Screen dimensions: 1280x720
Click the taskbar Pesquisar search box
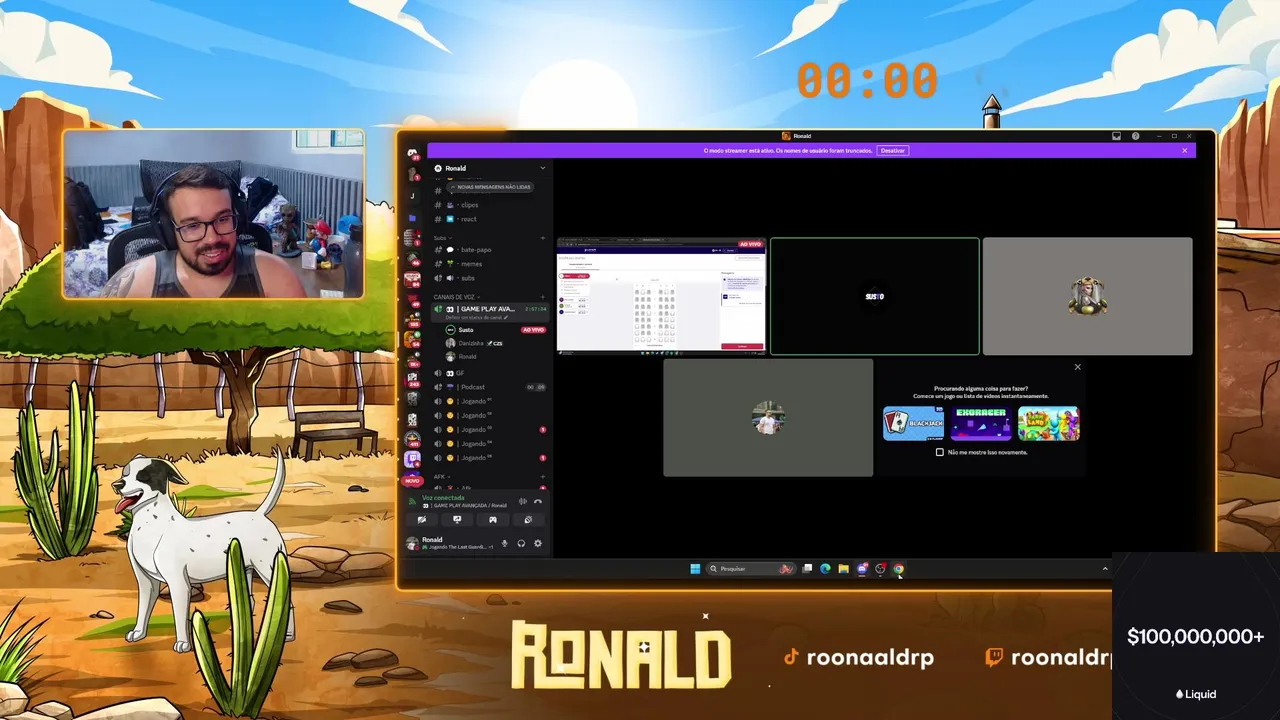pos(750,569)
